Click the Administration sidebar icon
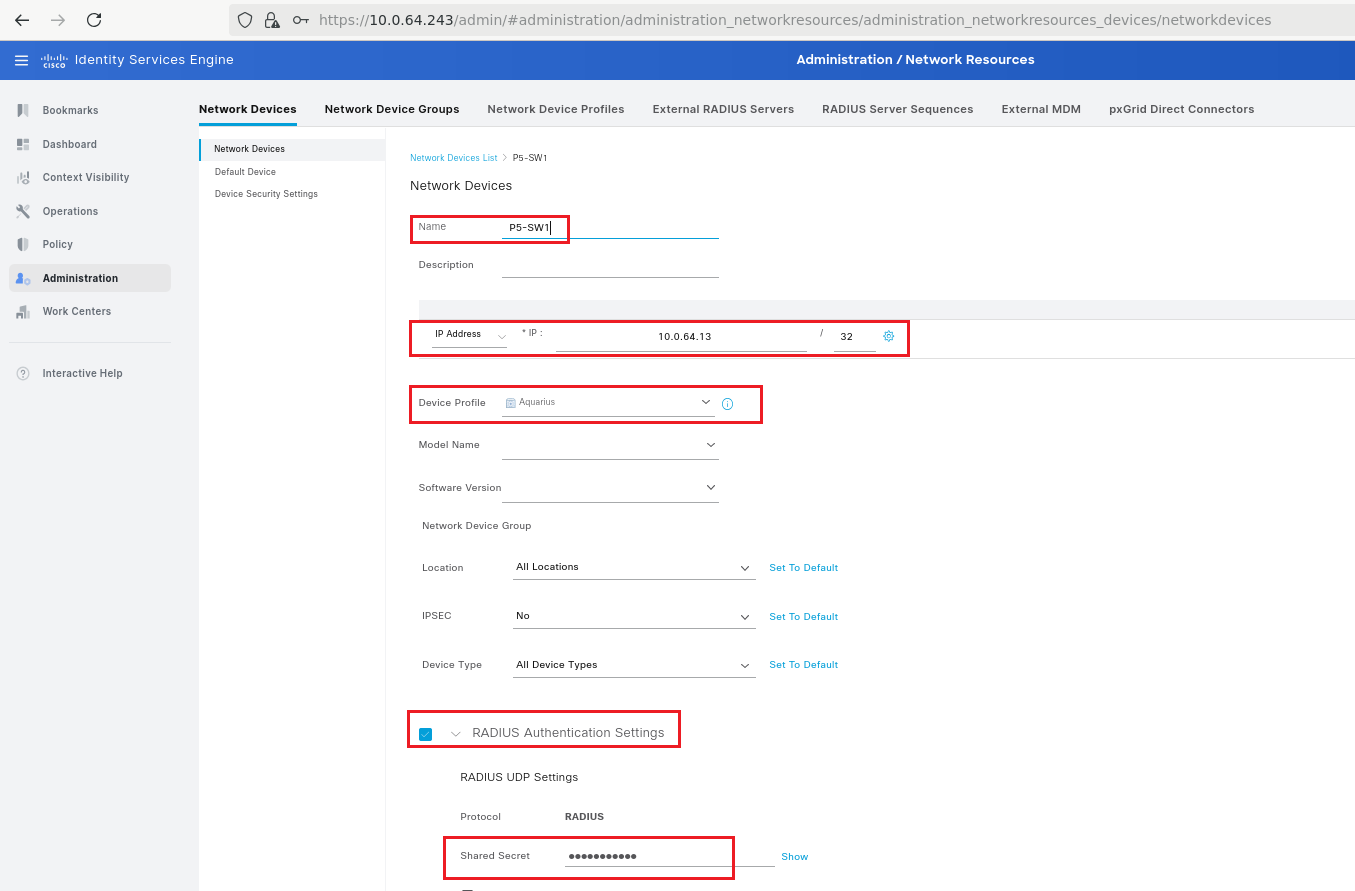Screen dimensions: 1355x891 pyautogui.click(x=23, y=278)
